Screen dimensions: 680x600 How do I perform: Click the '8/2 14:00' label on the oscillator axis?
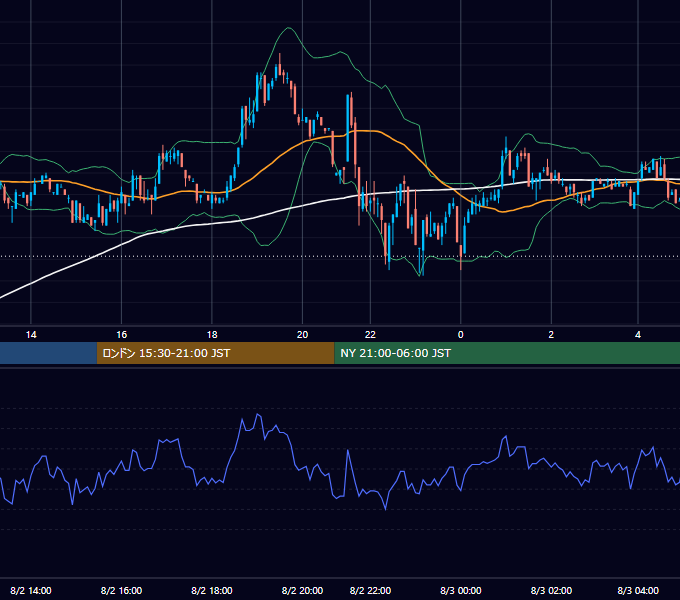pos(31,590)
